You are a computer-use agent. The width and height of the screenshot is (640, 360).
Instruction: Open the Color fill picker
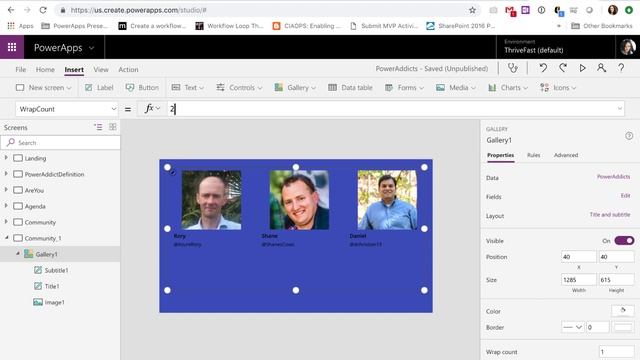tap(623, 311)
